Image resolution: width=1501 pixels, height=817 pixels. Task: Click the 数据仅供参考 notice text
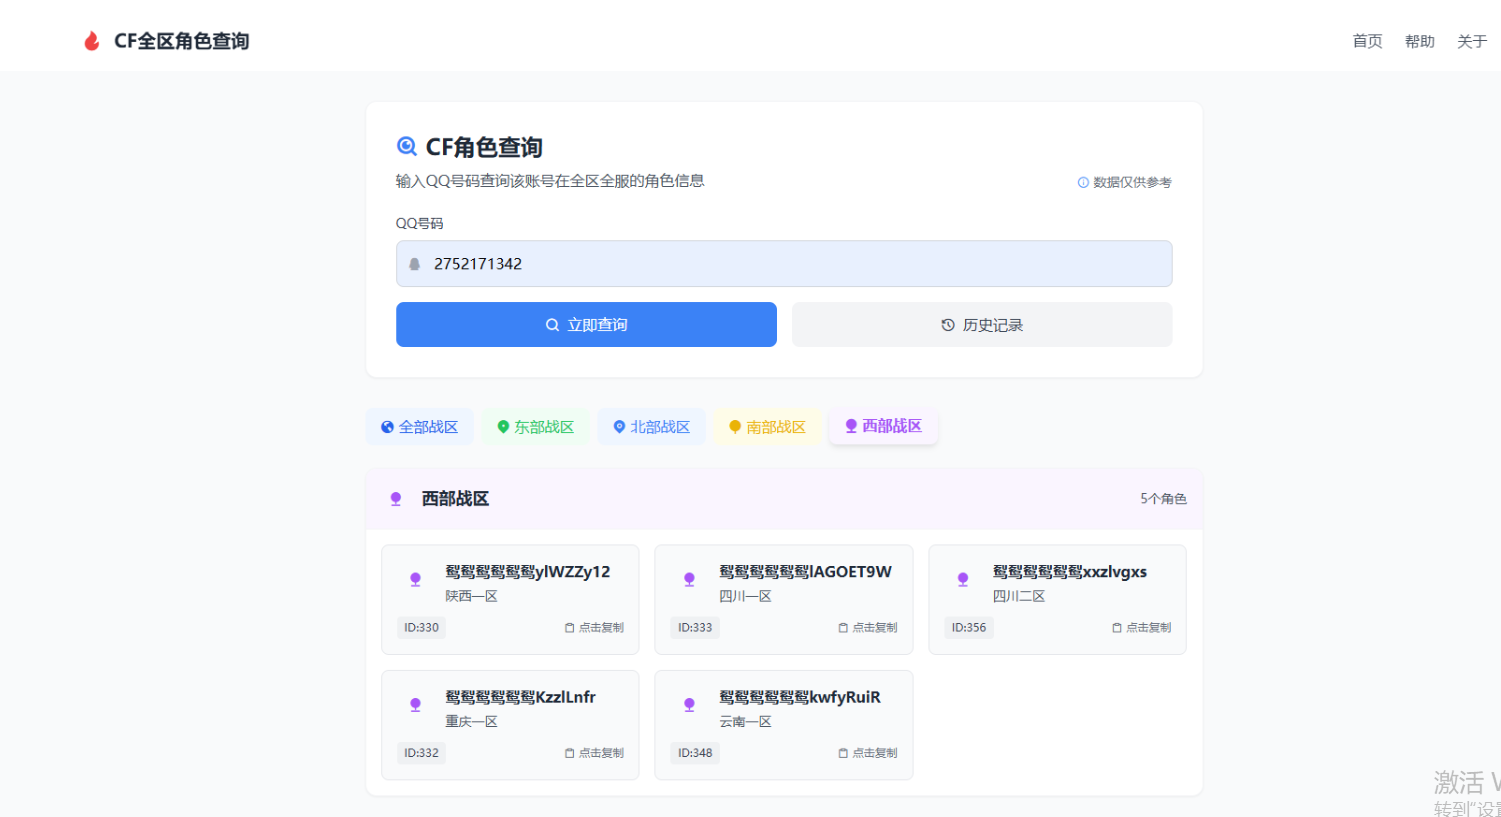click(1132, 182)
